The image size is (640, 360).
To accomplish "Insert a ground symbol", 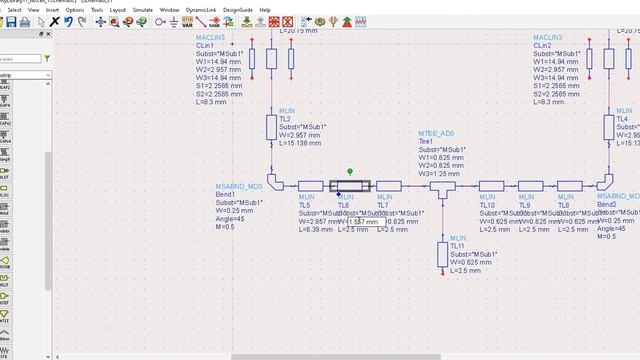I will pos(174,22).
